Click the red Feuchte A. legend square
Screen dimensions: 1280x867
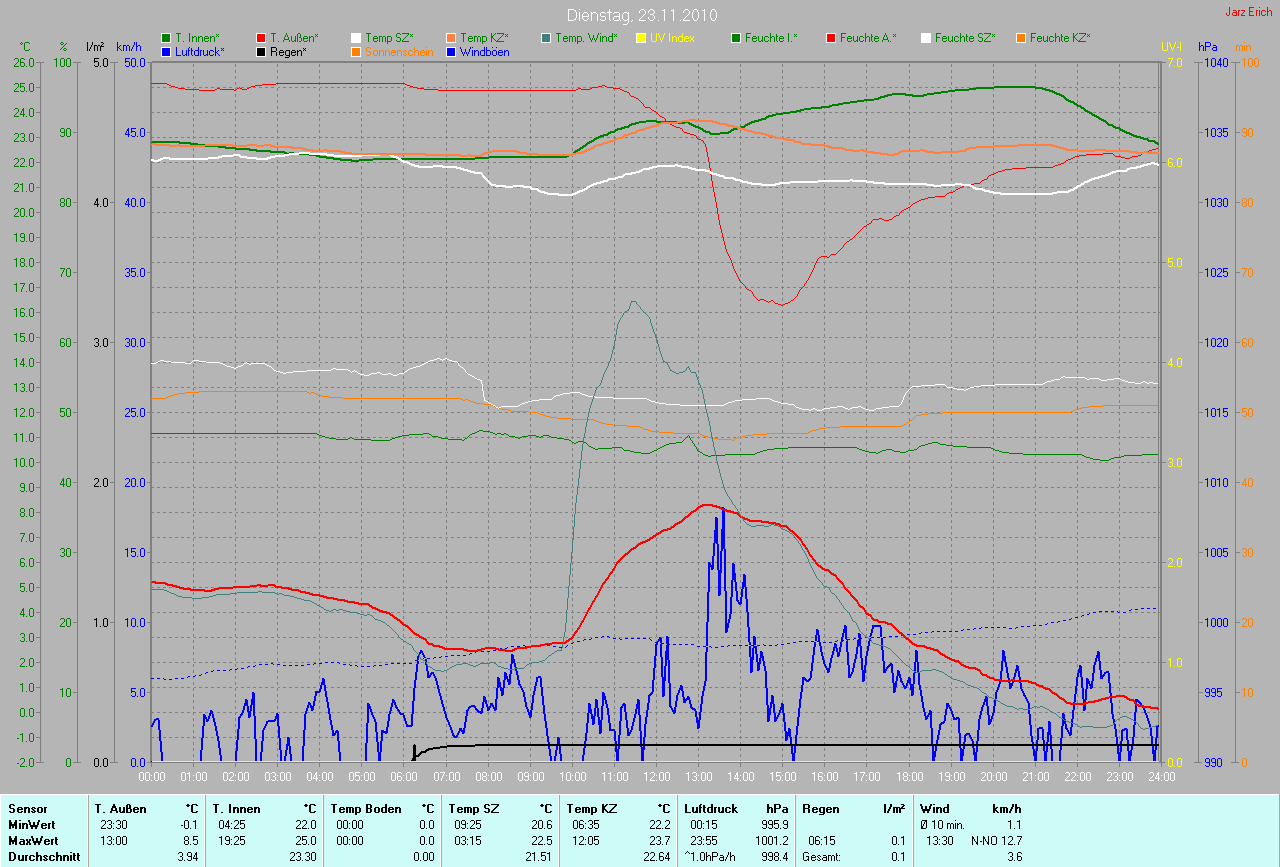[x=831, y=38]
